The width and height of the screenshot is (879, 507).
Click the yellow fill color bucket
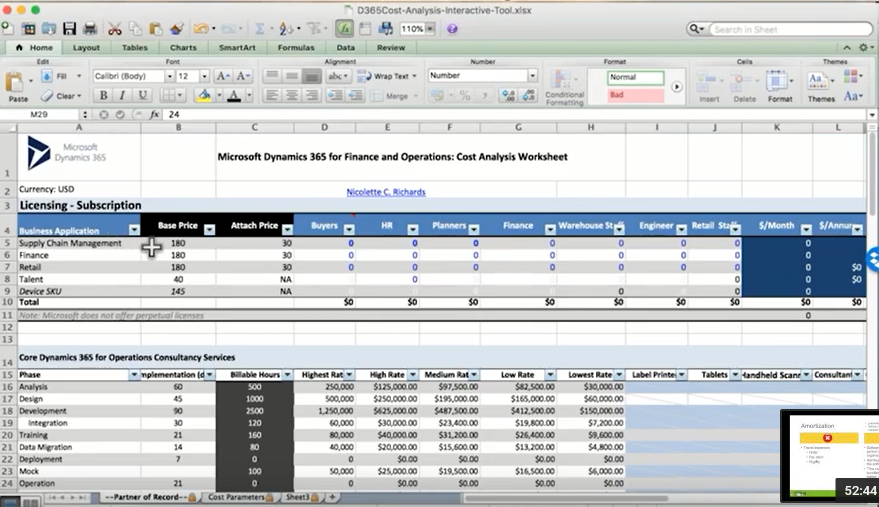pos(204,96)
